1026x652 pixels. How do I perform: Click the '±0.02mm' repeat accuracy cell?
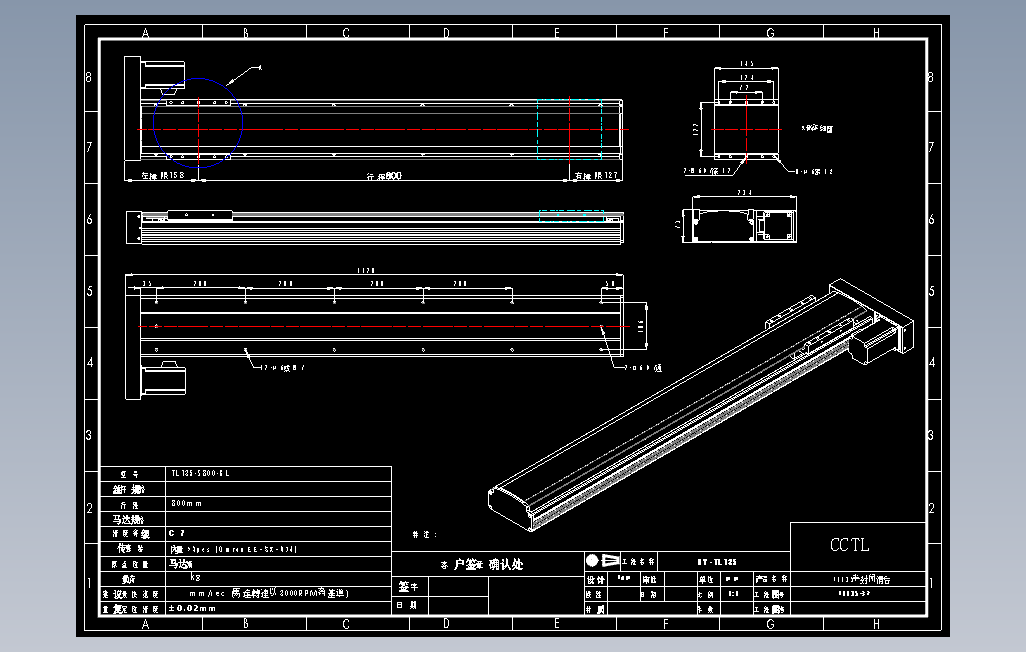pyautogui.click(x=279, y=608)
